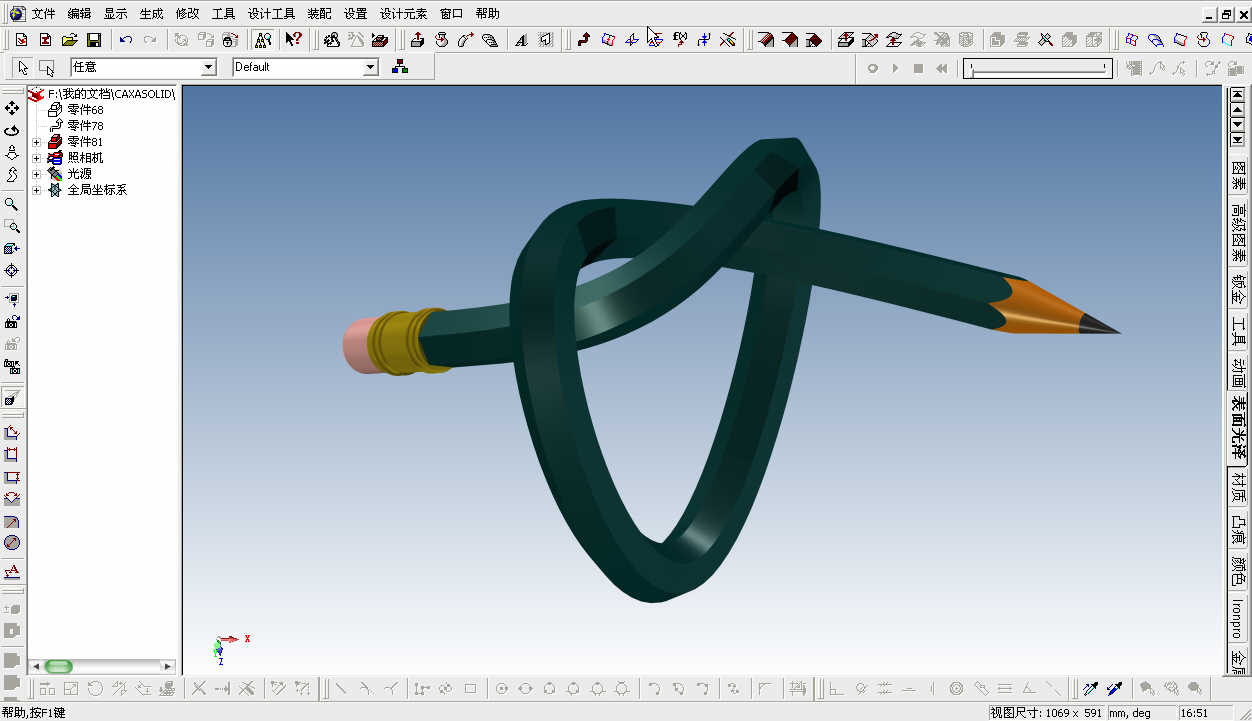Click the animation timeline slider
The height and width of the screenshot is (721, 1252).
click(x=1038, y=68)
